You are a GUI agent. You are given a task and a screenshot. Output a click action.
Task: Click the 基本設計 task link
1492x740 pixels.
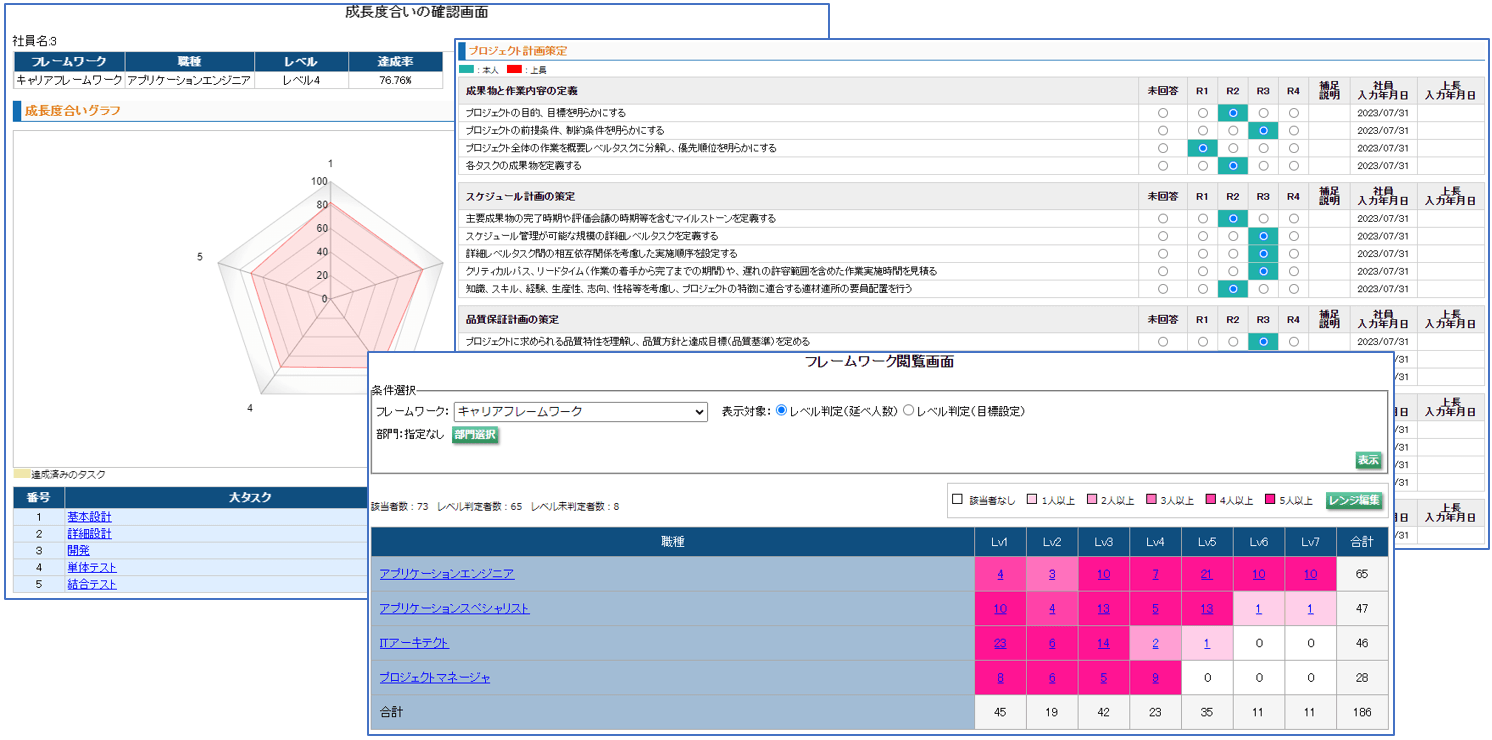(89, 517)
